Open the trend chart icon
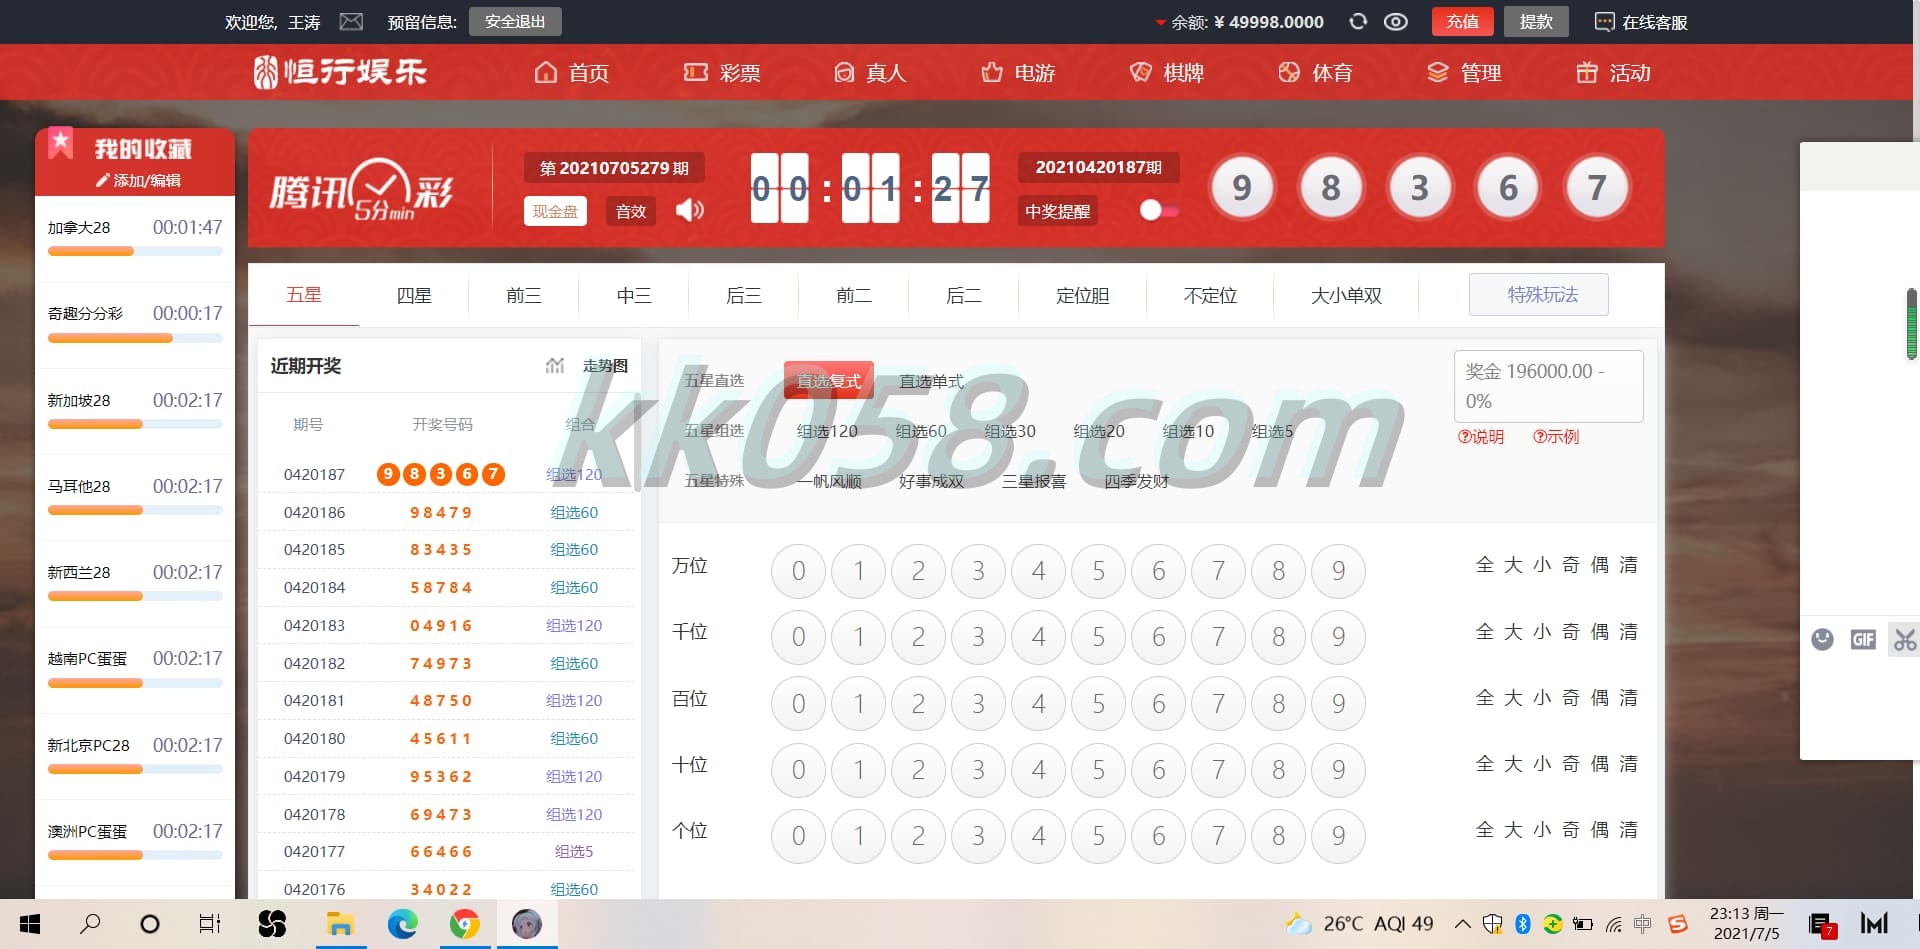 (555, 366)
